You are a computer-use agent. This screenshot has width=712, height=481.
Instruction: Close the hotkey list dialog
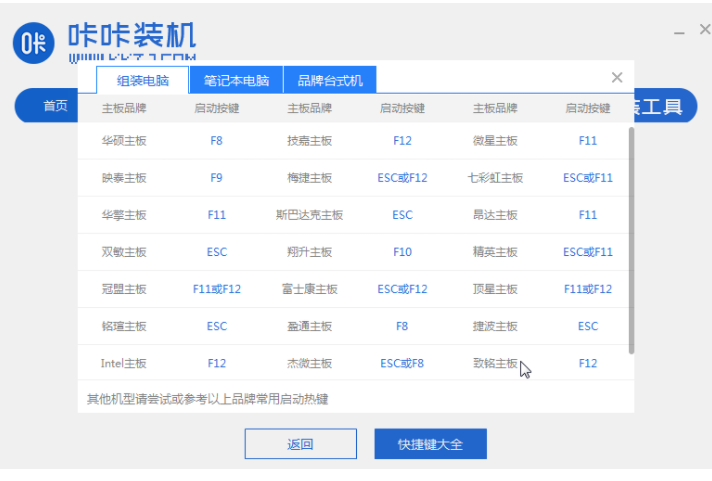[617, 78]
